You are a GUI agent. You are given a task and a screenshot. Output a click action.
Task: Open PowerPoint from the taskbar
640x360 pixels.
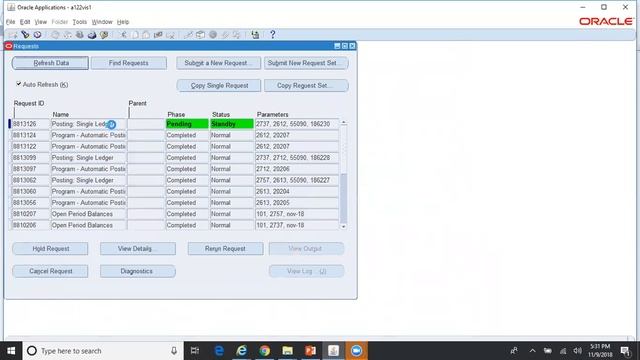coord(311,351)
